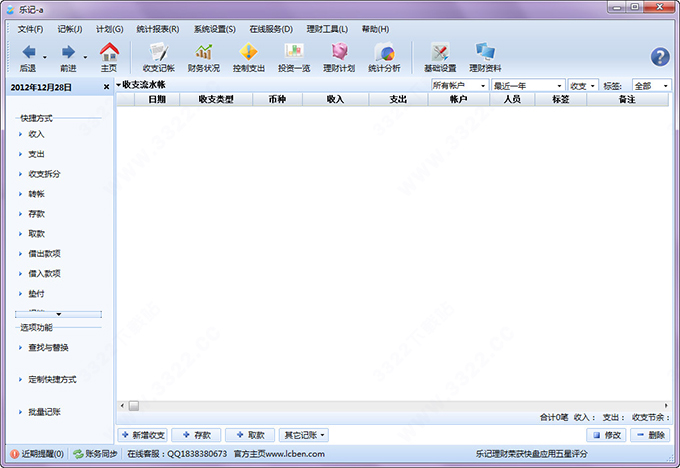Expand the shortcut list down arrow
This screenshot has height=468, width=680.
pyautogui.click(x=59, y=314)
